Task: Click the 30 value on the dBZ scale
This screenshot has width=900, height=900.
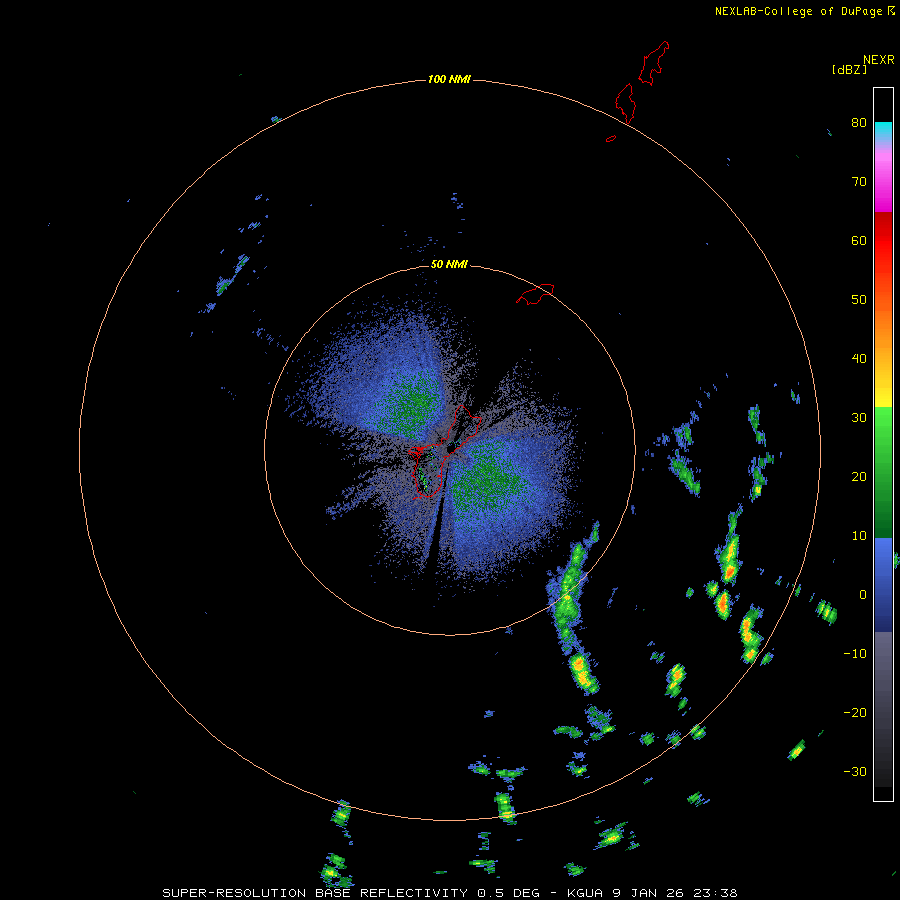Action: [x=859, y=418]
